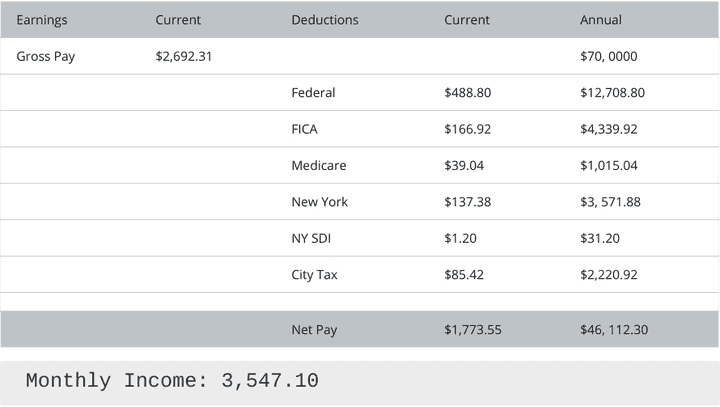This screenshot has height=407, width=720.
Task: Click the City Tax annual amount $2,220.92
Action: tap(608, 275)
